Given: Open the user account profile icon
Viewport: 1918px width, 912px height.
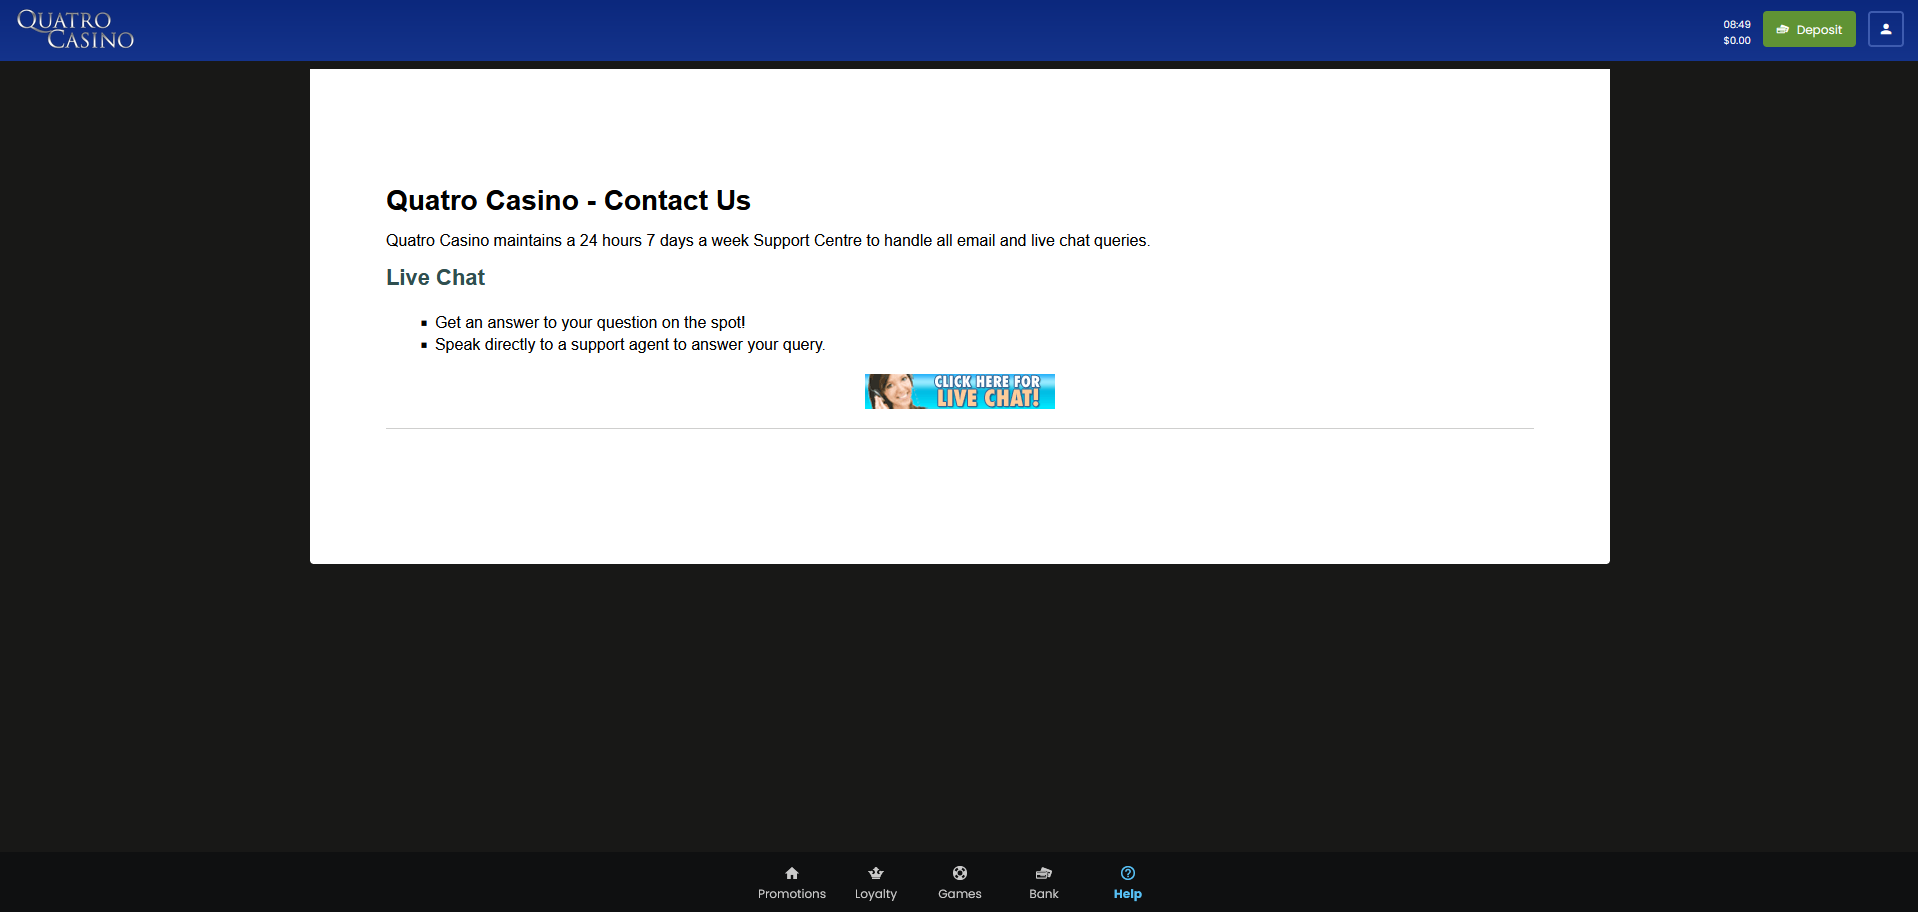Looking at the screenshot, I should pos(1885,29).
